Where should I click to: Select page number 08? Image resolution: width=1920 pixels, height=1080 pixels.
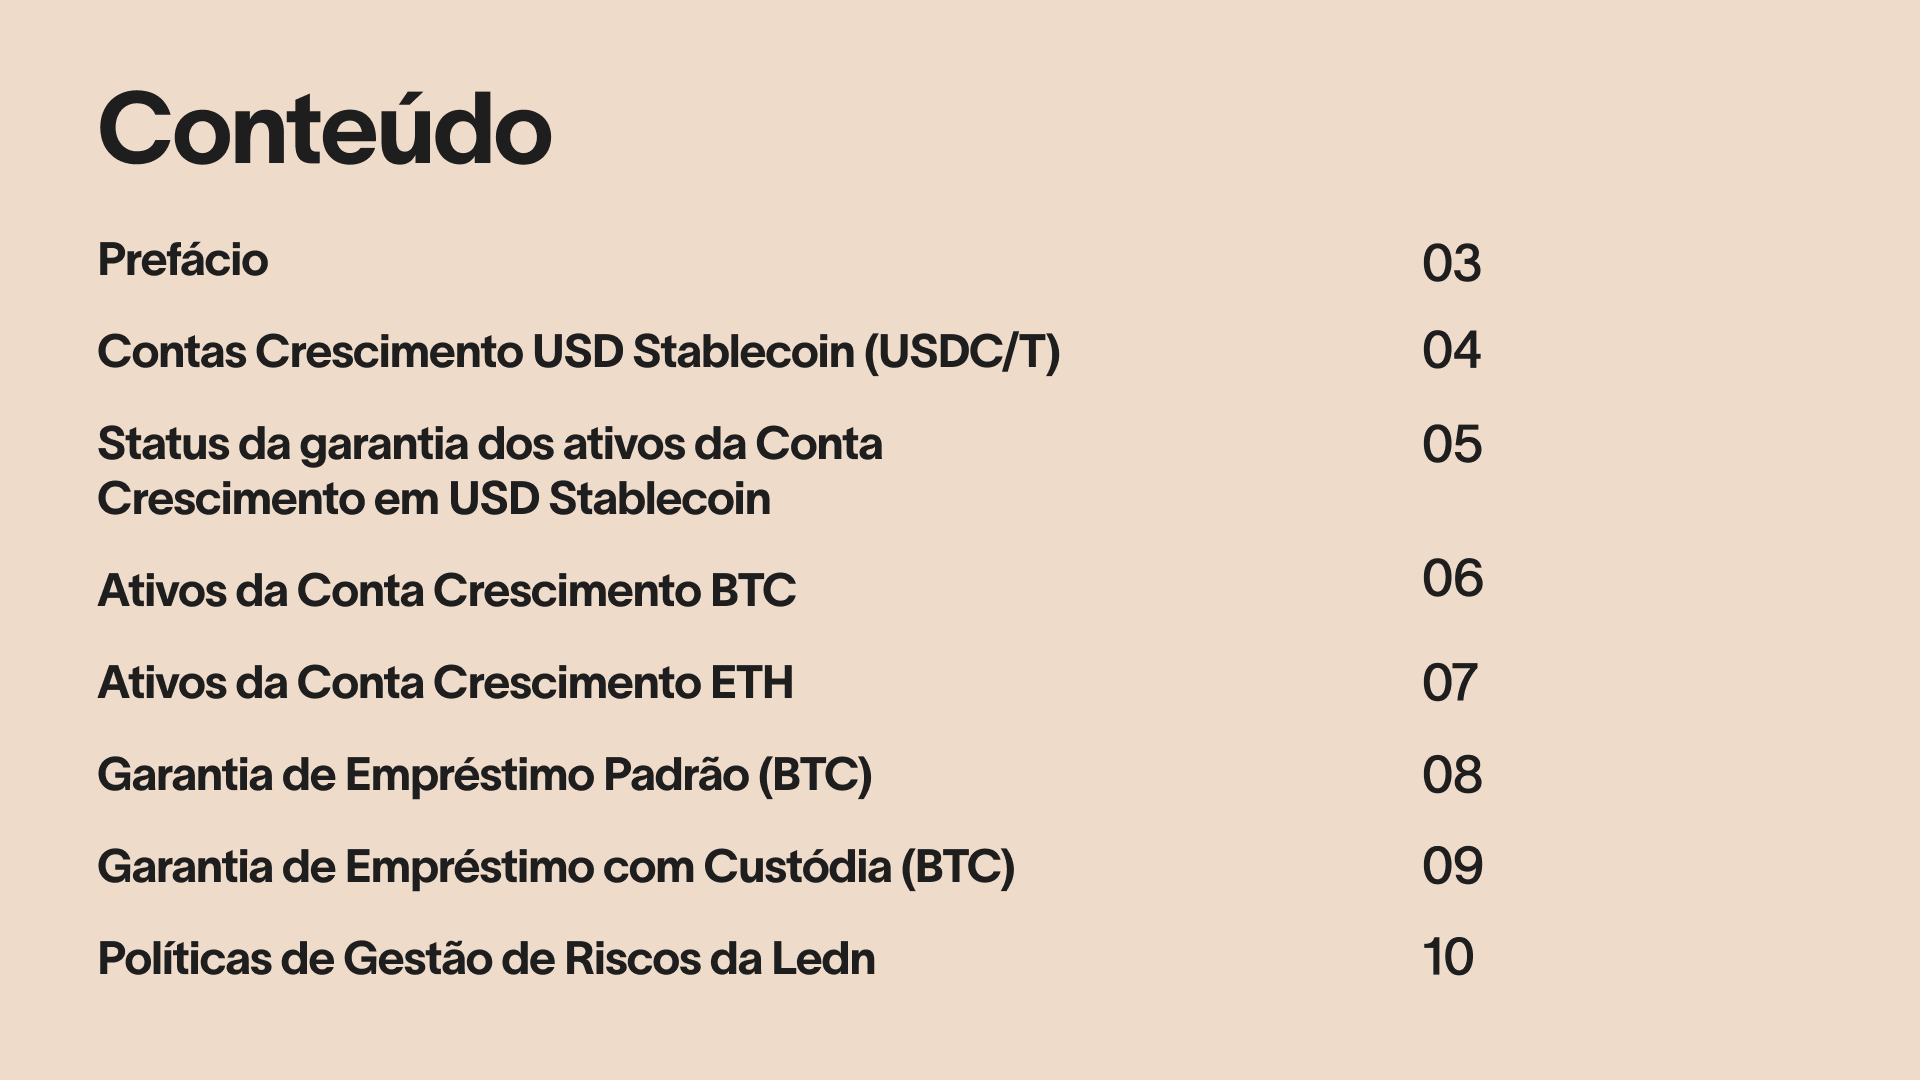point(1452,776)
